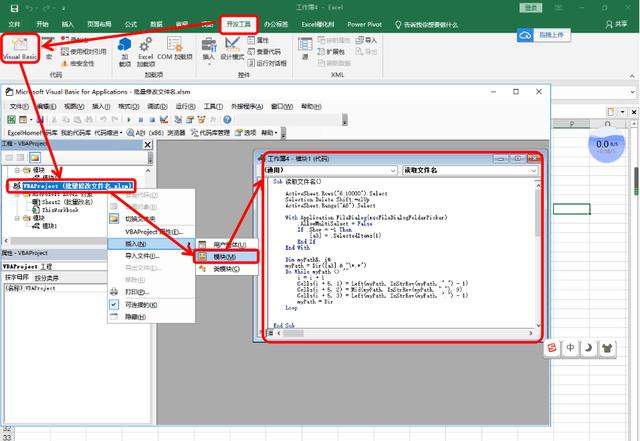This screenshot has height=441, width=640.
Task: Open the 办公标签 ribbon tab
Action: 276,24
